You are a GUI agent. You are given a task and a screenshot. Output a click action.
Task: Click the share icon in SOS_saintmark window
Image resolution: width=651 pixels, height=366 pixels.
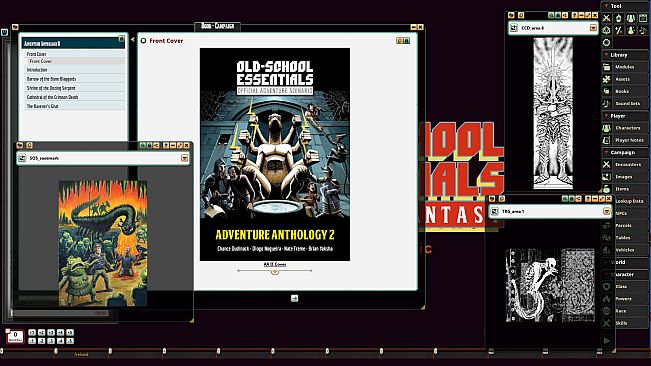(156, 145)
